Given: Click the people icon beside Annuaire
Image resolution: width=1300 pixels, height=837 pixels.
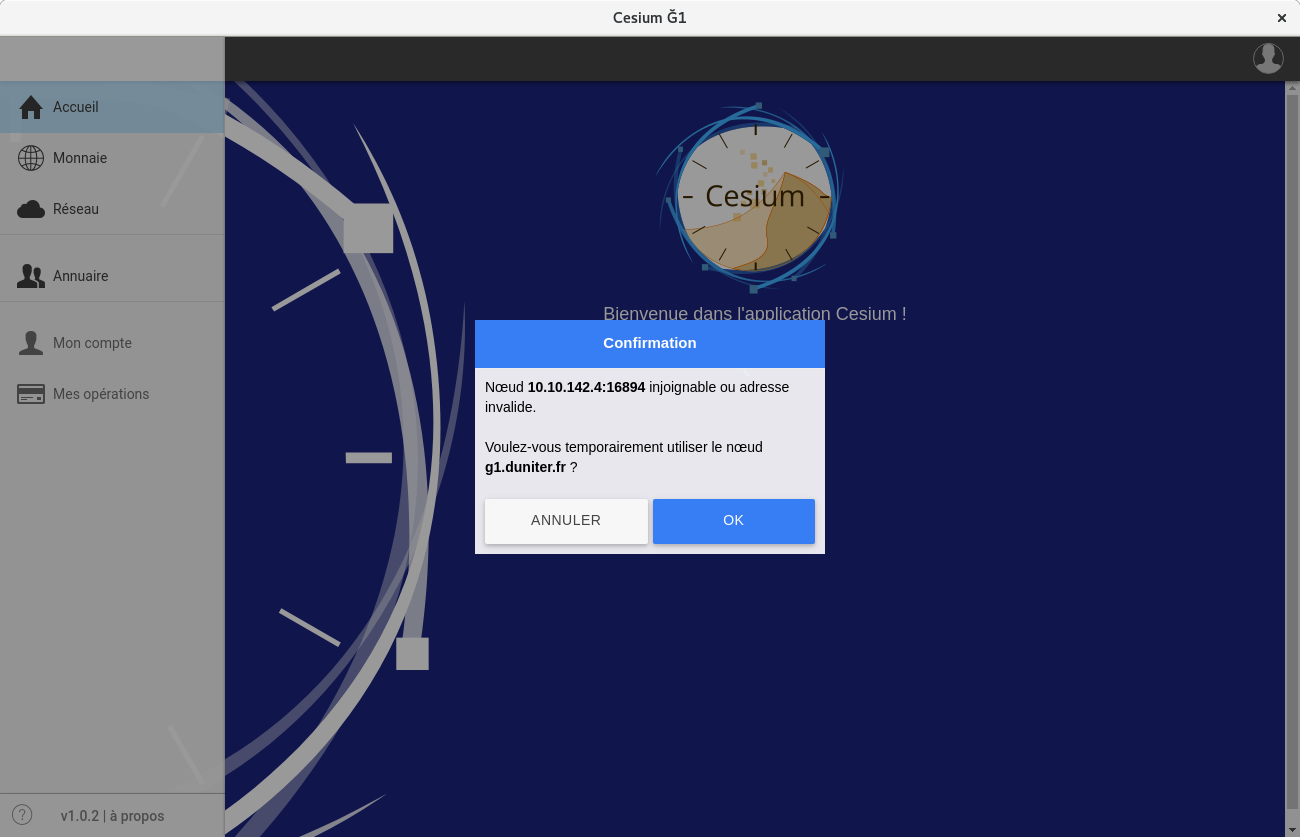Looking at the screenshot, I should tap(31, 276).
